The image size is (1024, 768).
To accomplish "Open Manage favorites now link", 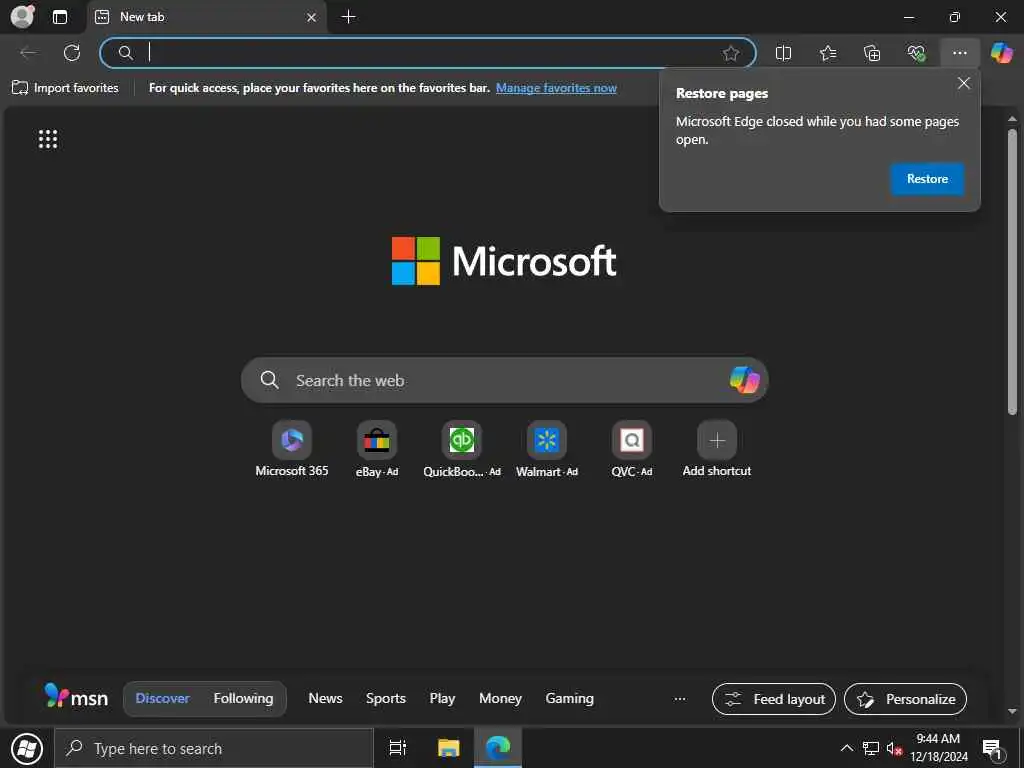I will (556, 88).
